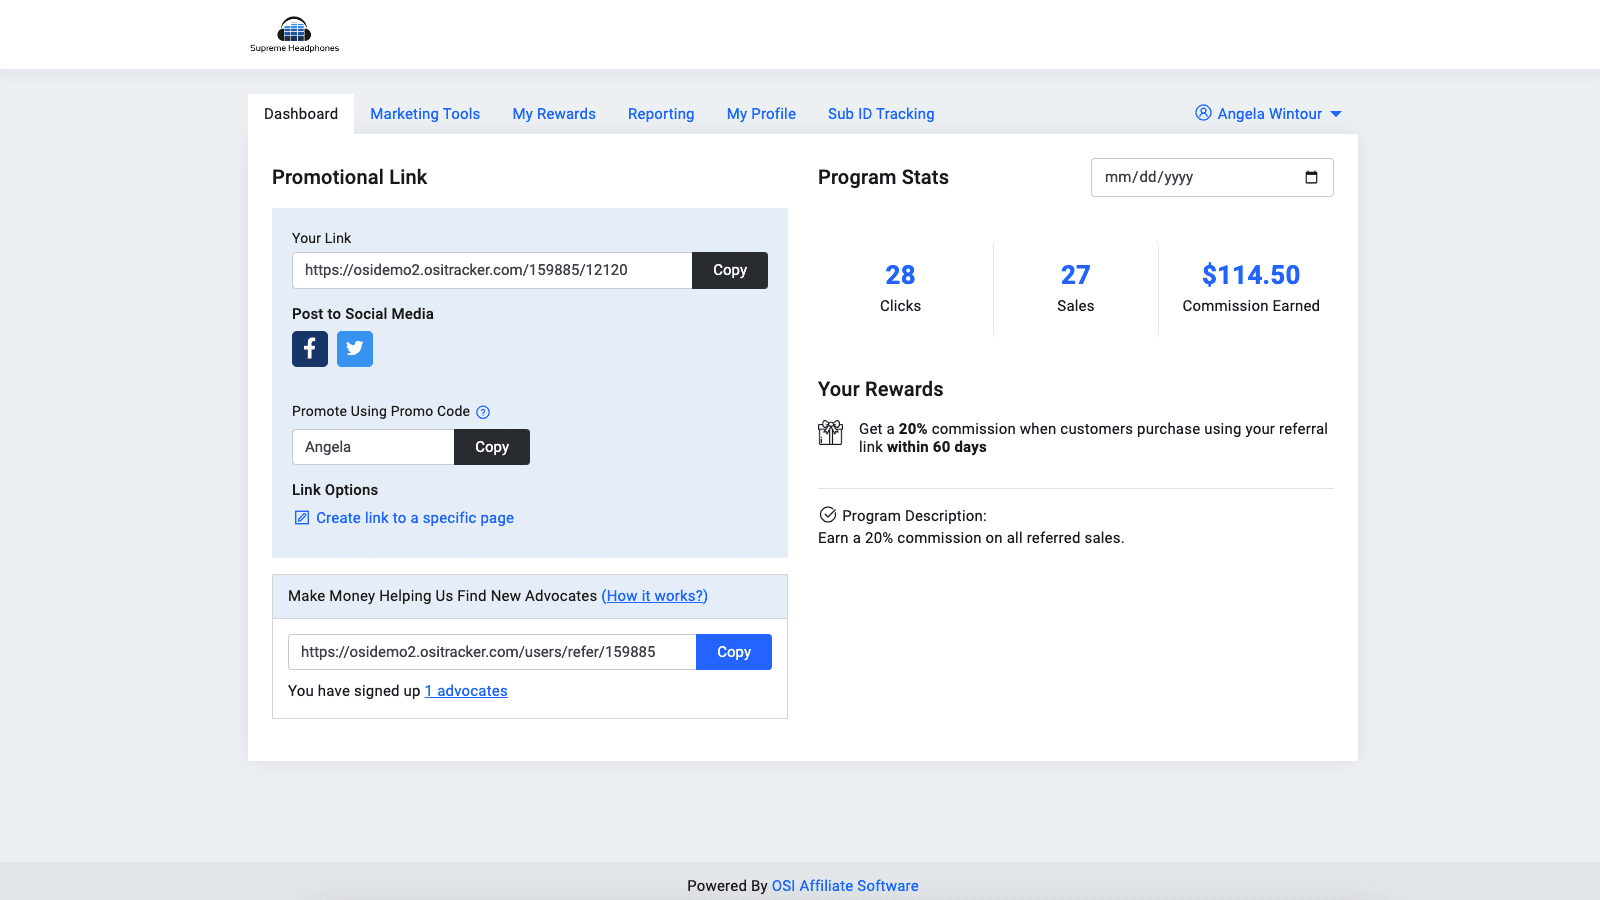1600x900 pixels.
Task: Click the link icon before Create link text
Action: point(301,517)
